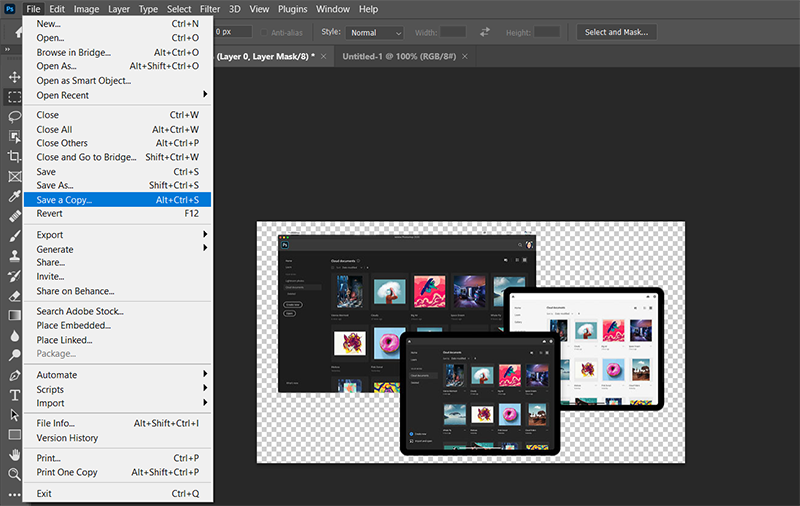Select the Crop tool
Screen dimensions: 800x506
[14, 156]
